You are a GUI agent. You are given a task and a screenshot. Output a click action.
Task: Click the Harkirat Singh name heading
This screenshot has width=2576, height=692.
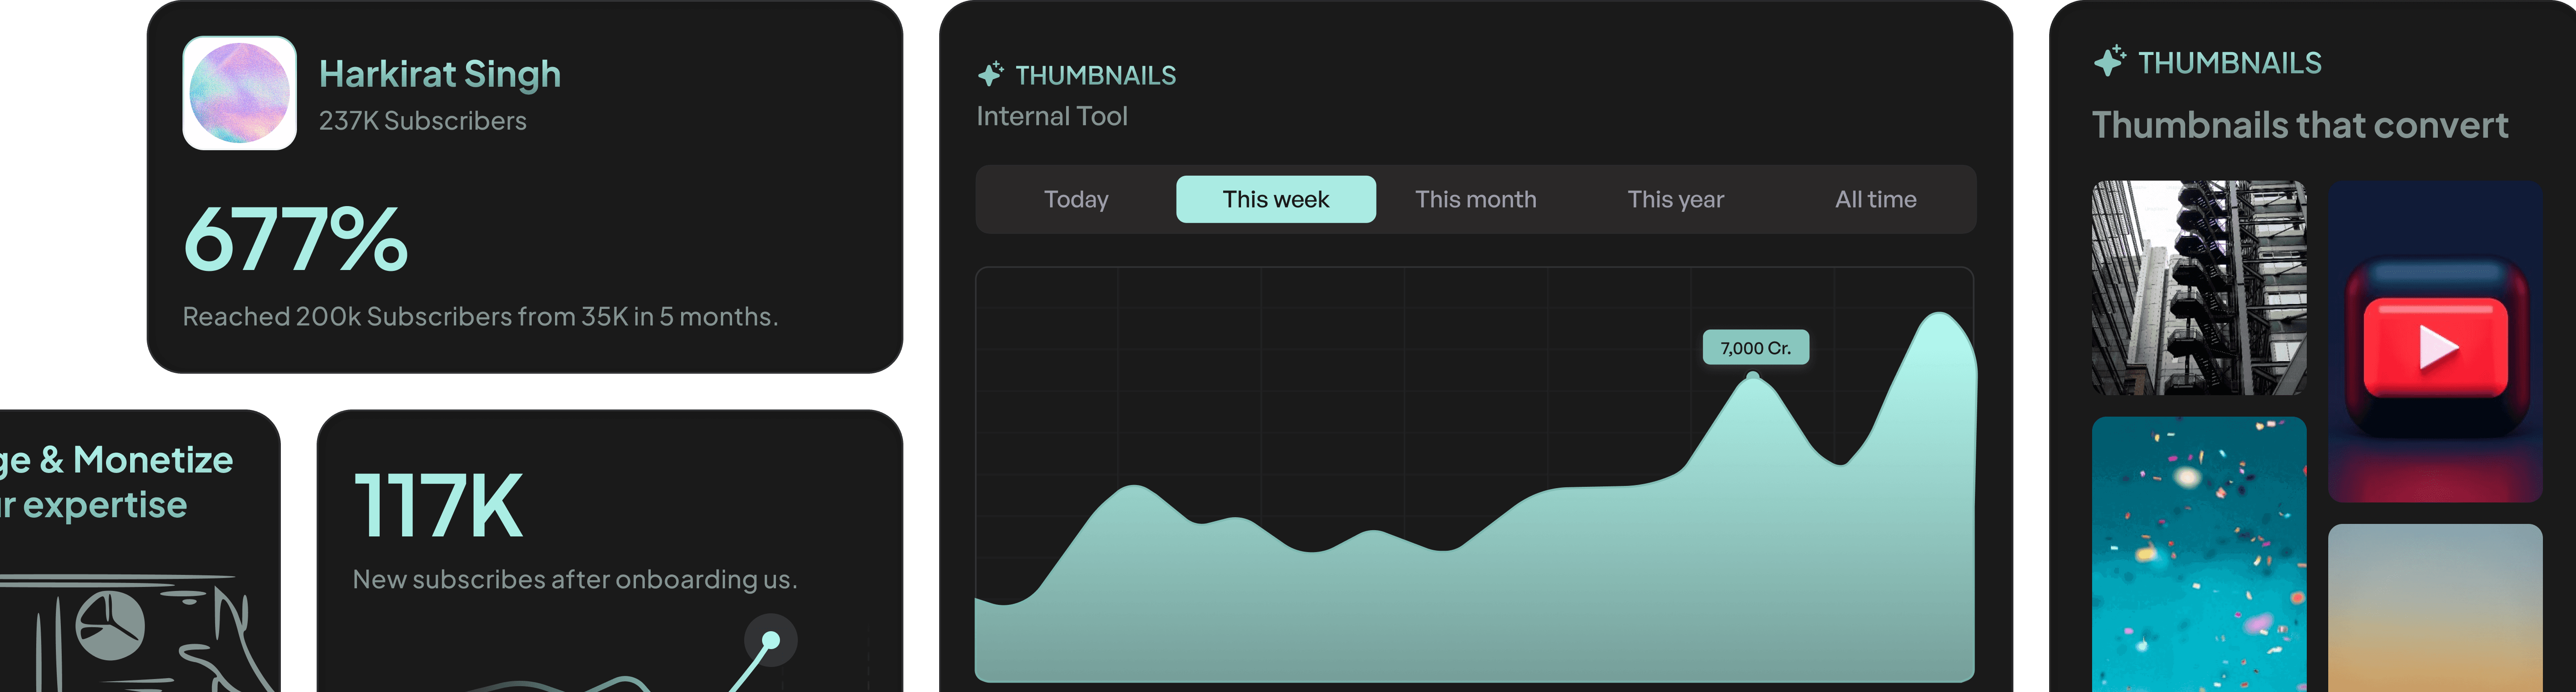[440, 74]
